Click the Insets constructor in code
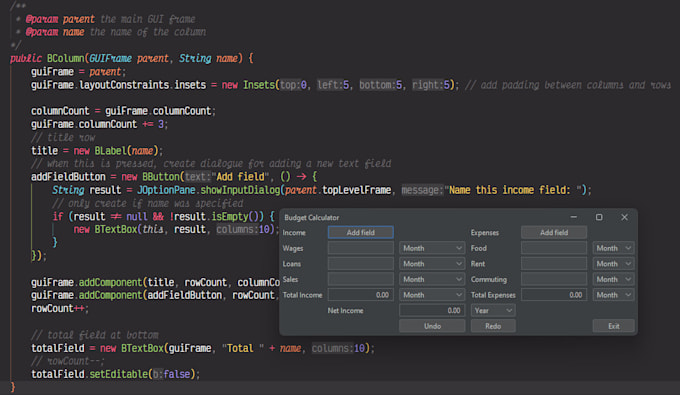Viewport: 680px width, 395px height. tap(259, 85)
